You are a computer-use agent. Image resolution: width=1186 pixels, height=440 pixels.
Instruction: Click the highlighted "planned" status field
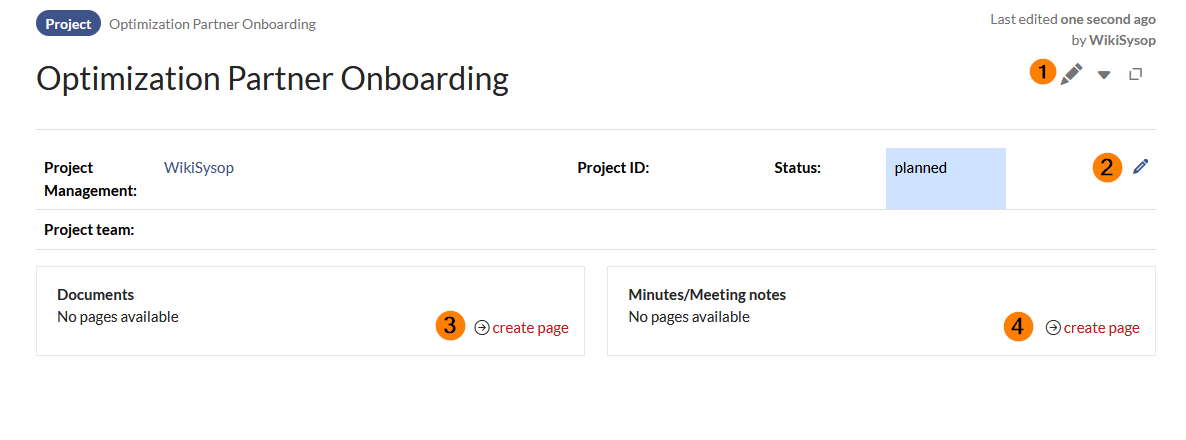pyautogui.click(x=945, y=178)
